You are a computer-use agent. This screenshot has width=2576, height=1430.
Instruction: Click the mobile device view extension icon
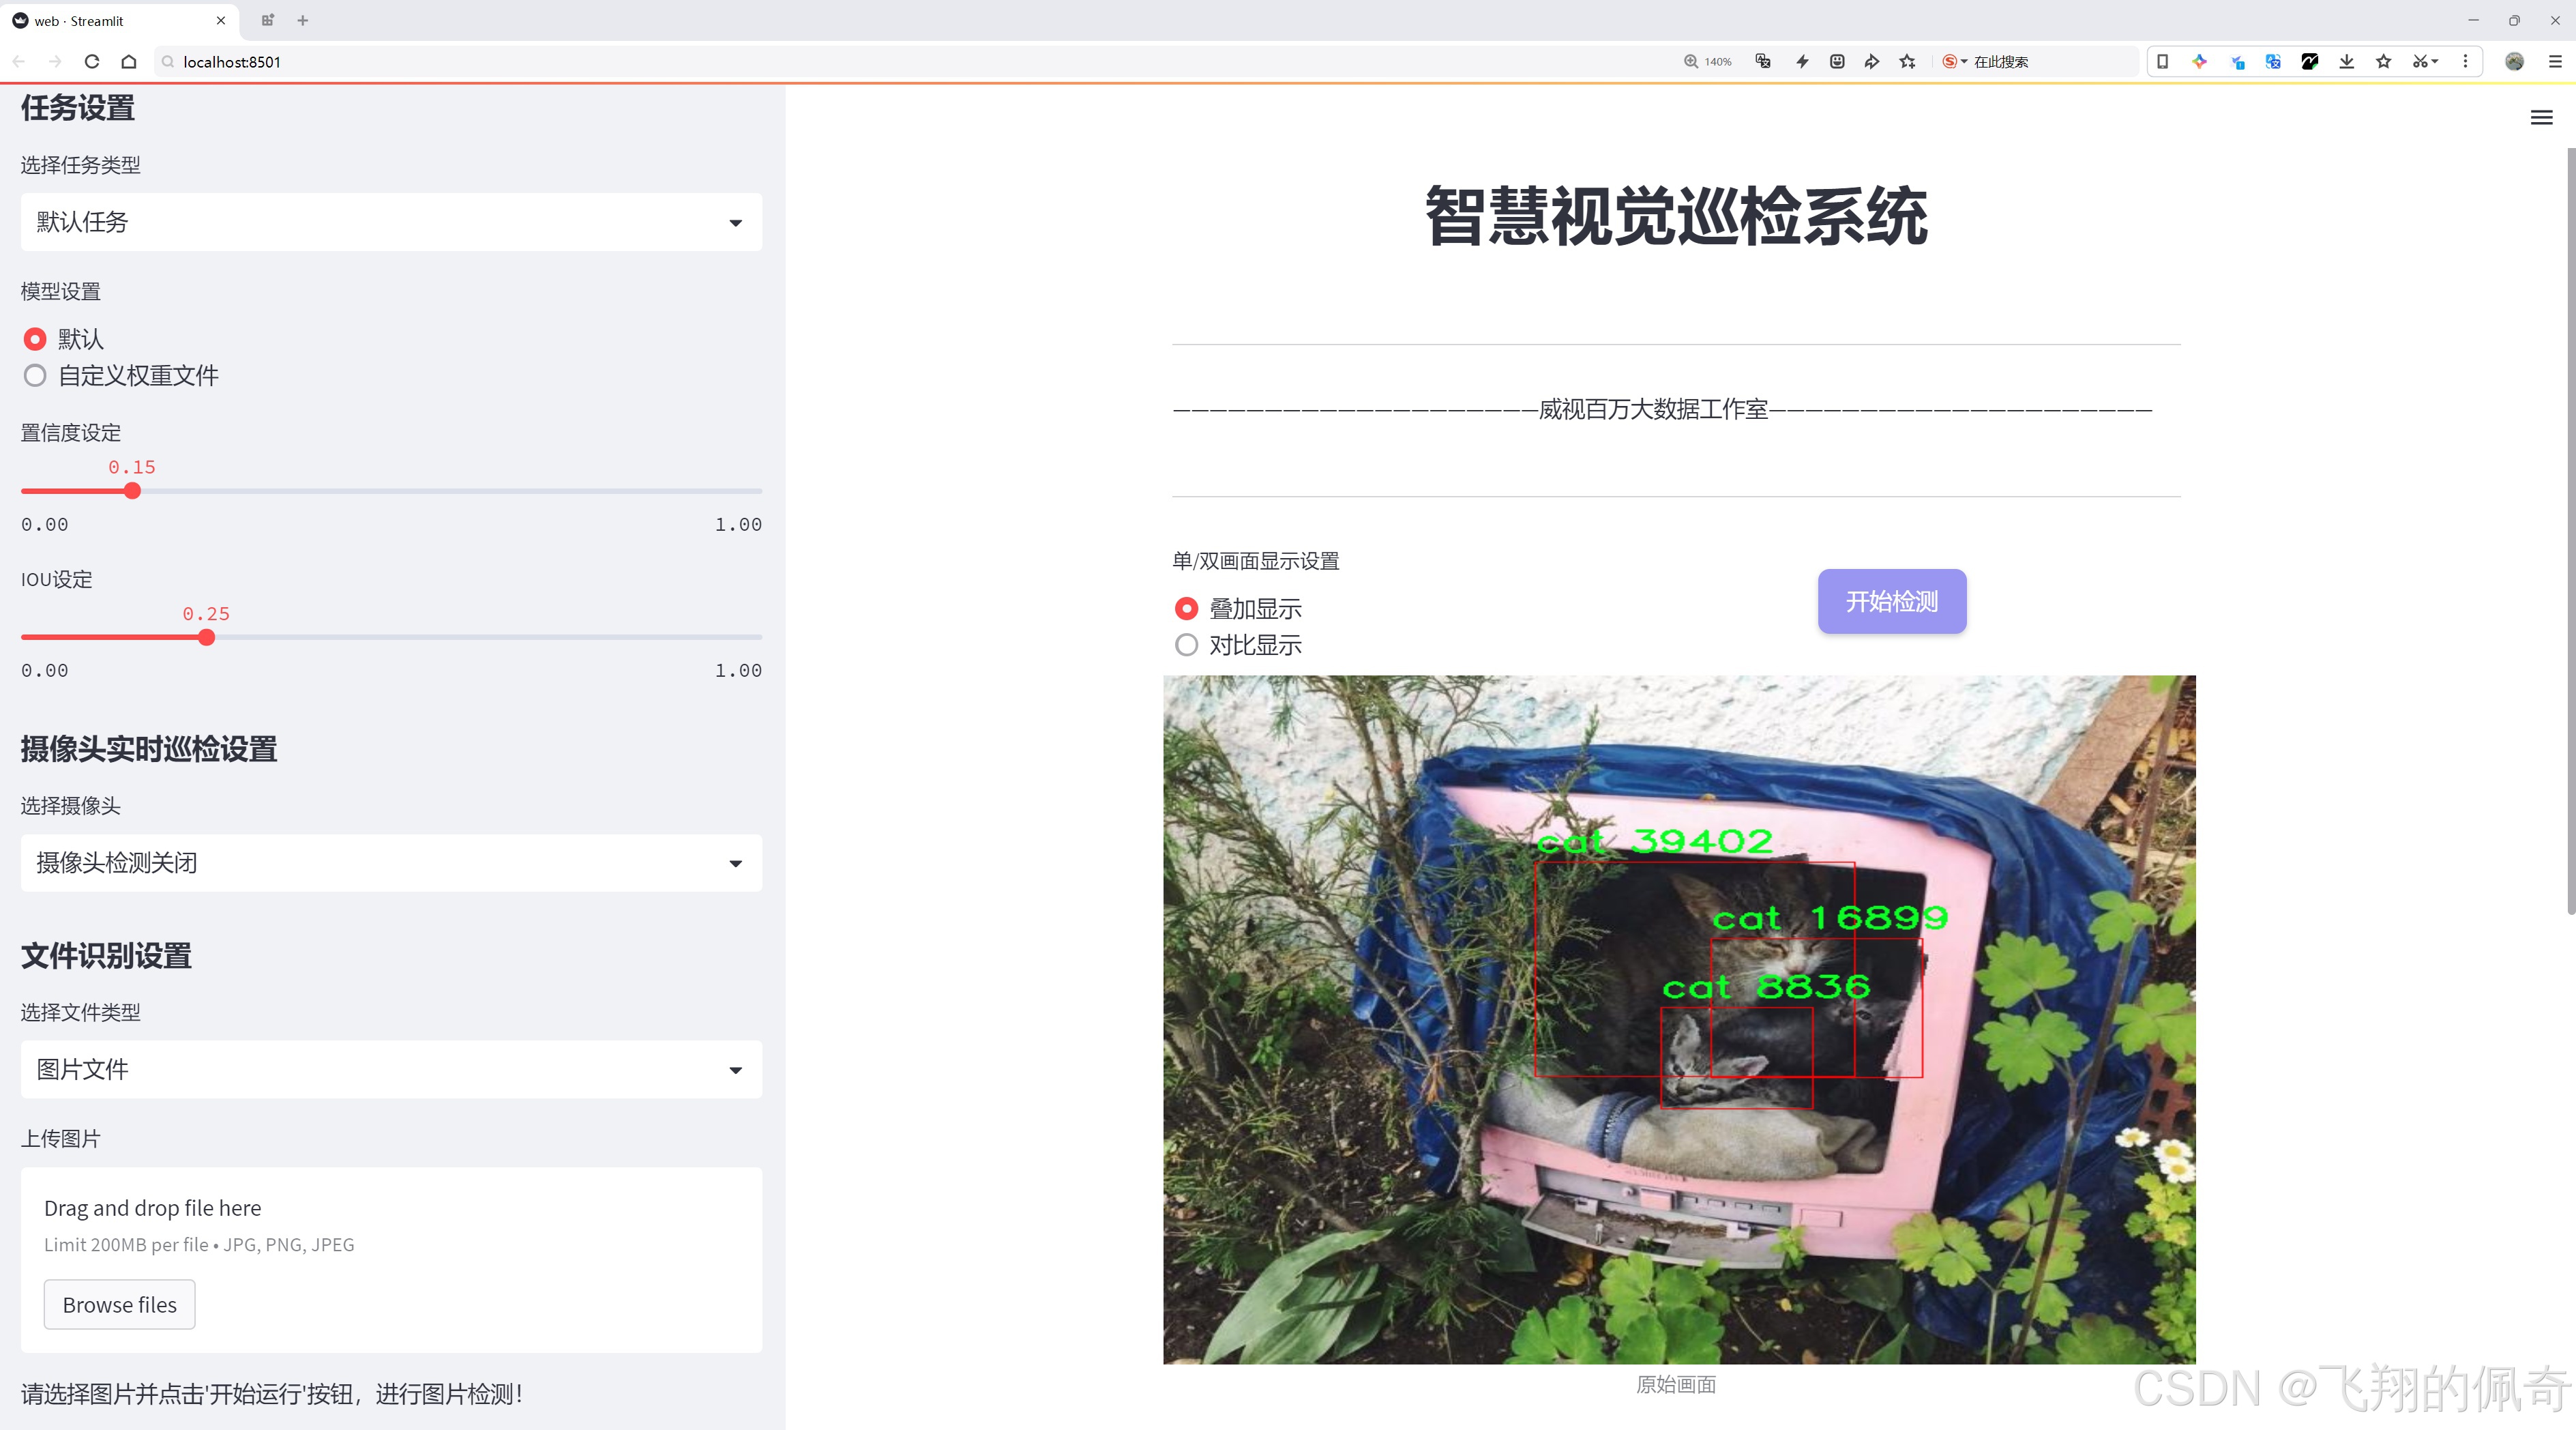click(2163, 61)
